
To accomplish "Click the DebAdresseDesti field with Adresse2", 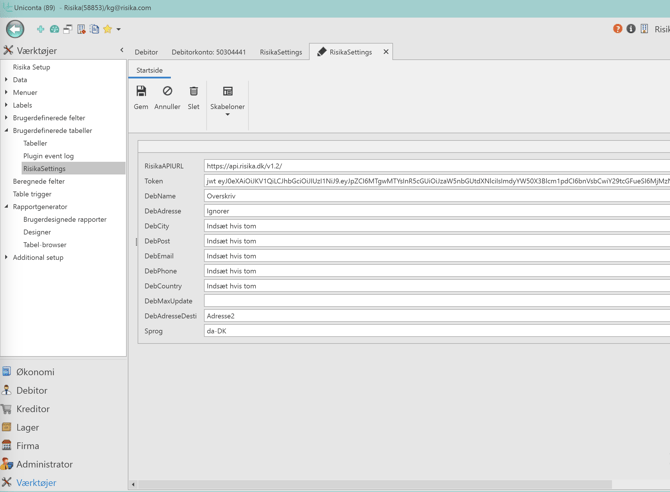I will pyautogui.click(x=437, y=316).
